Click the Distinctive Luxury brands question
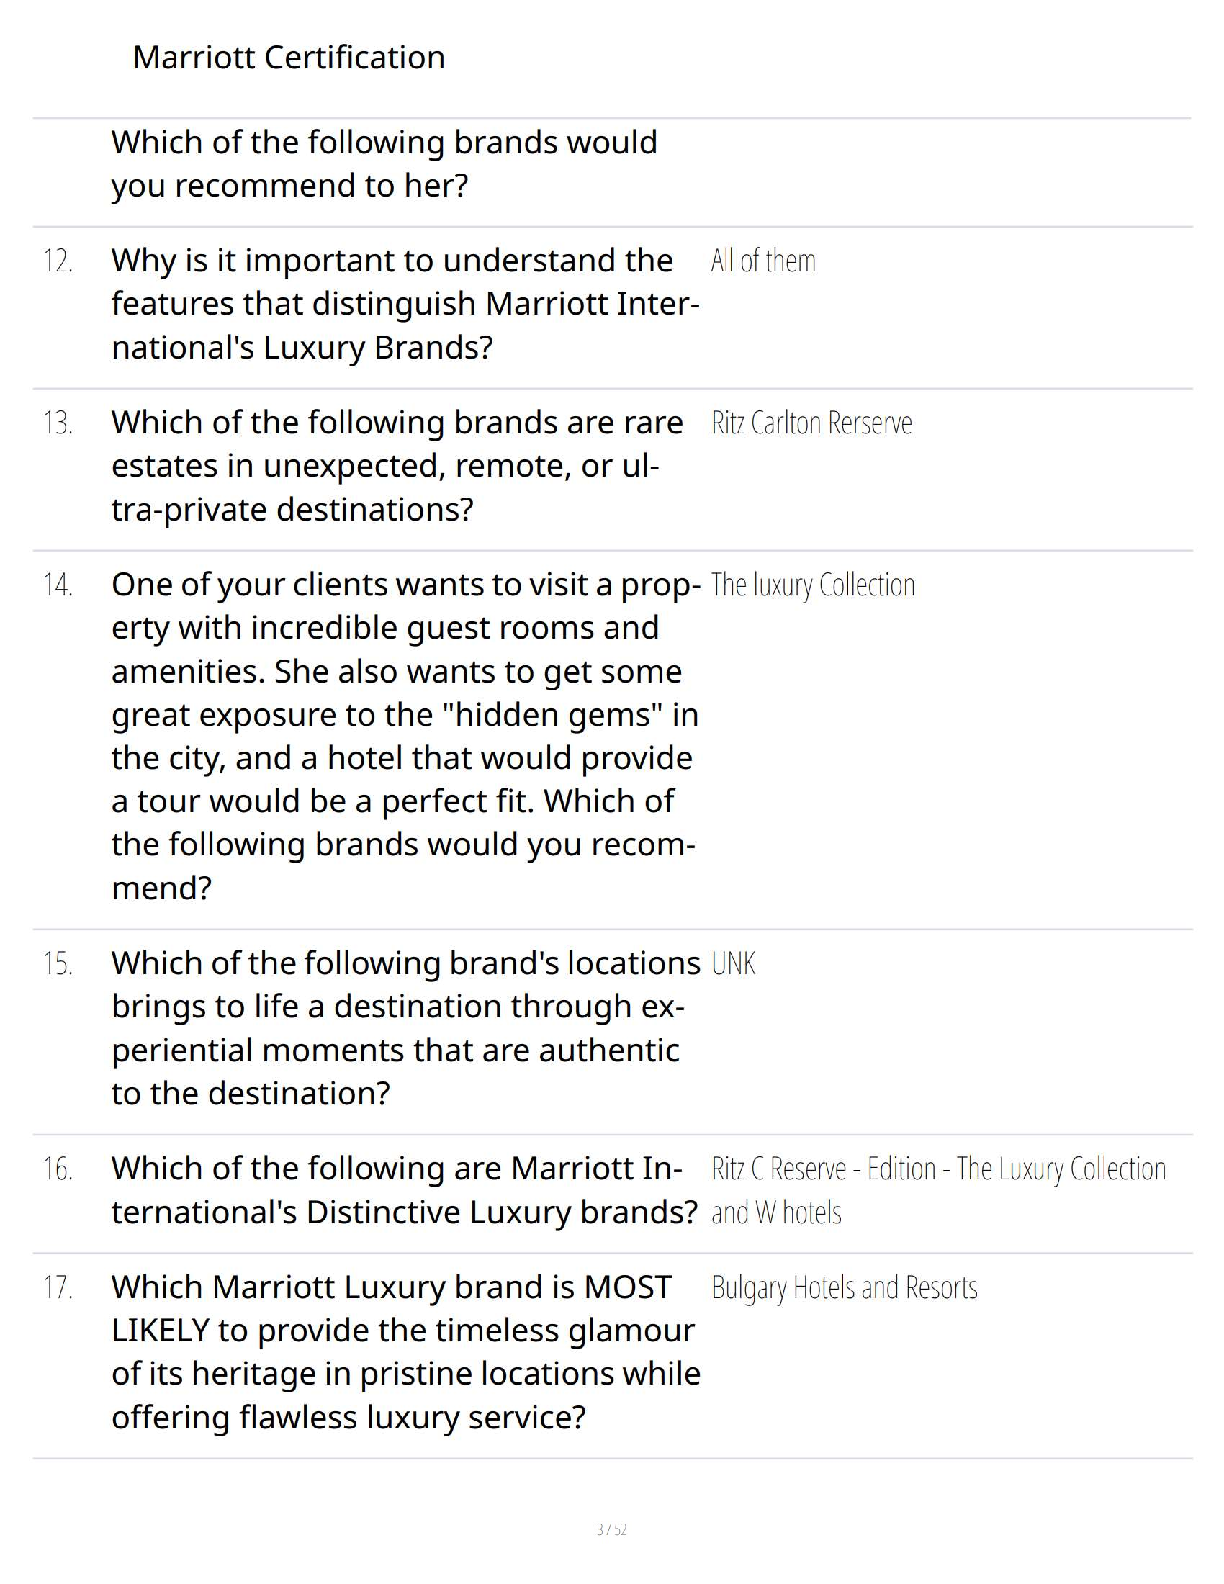 tap(404, 1190)
